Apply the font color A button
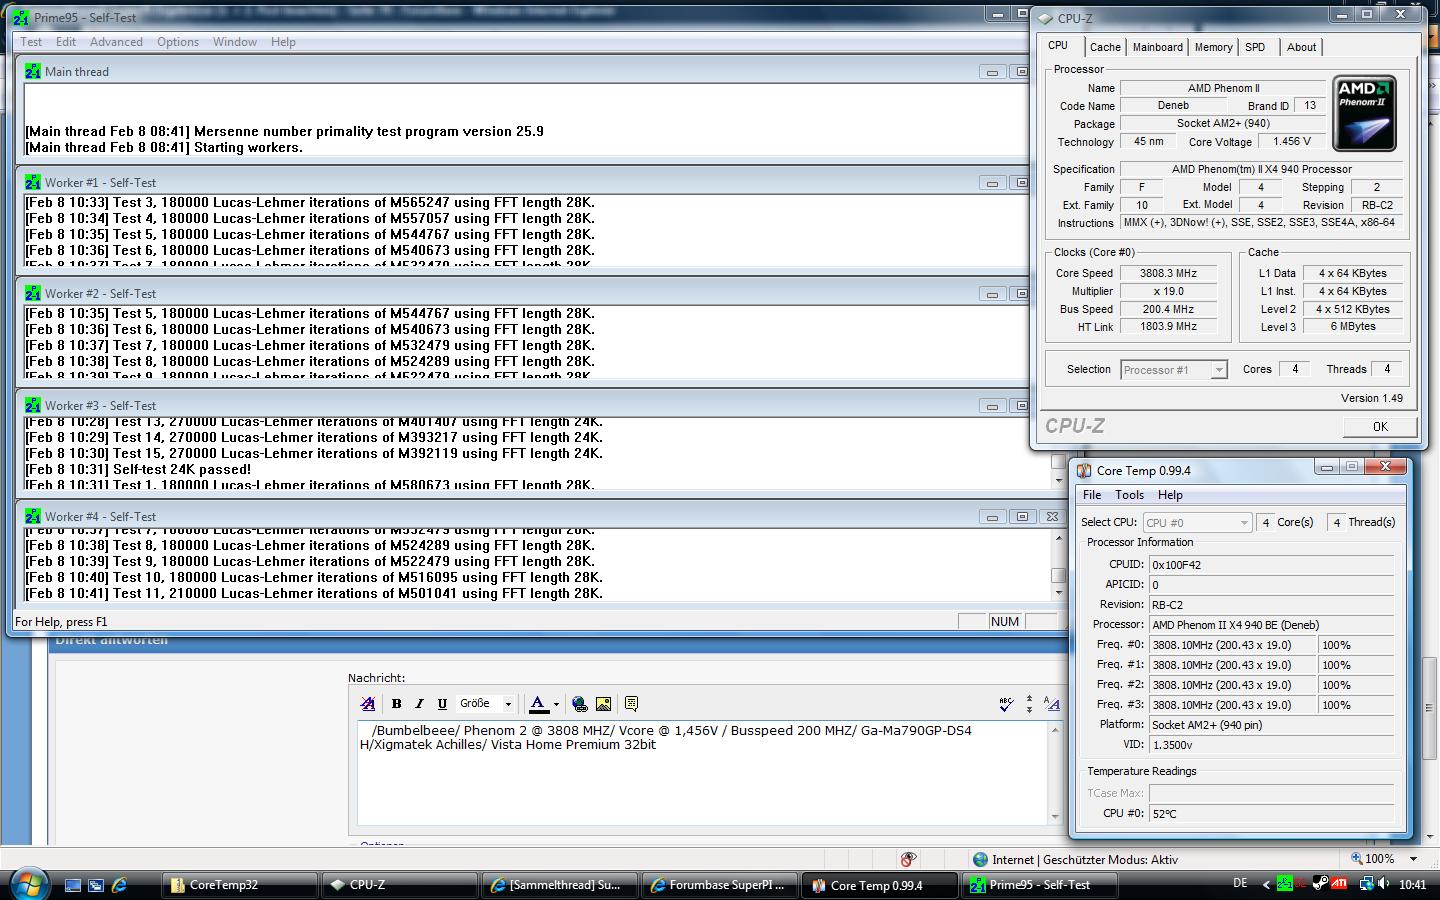1440x900 pixels. point(538,704)
